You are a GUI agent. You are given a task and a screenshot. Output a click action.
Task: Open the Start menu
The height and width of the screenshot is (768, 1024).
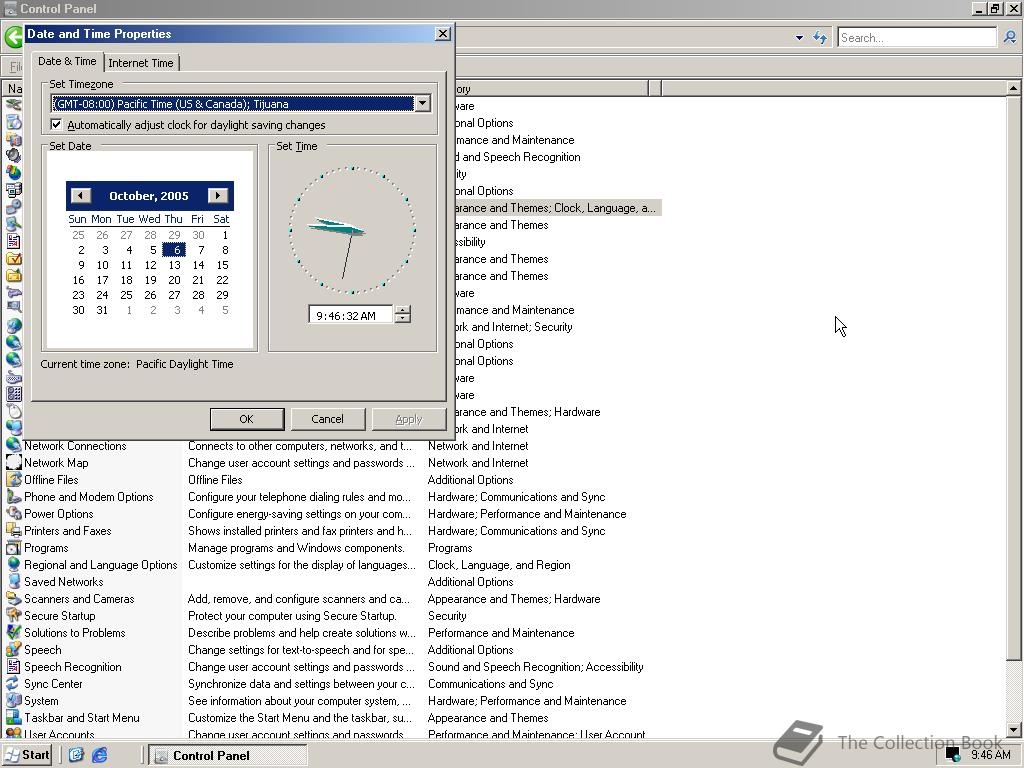click(x=27, y=755)
